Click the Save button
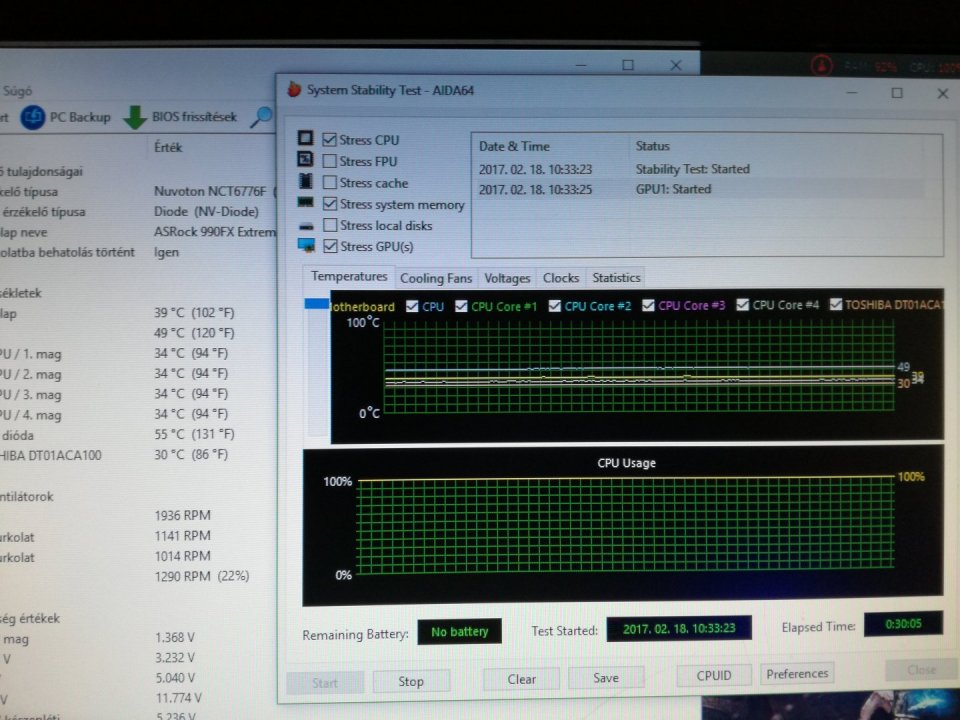 (606, 677)
